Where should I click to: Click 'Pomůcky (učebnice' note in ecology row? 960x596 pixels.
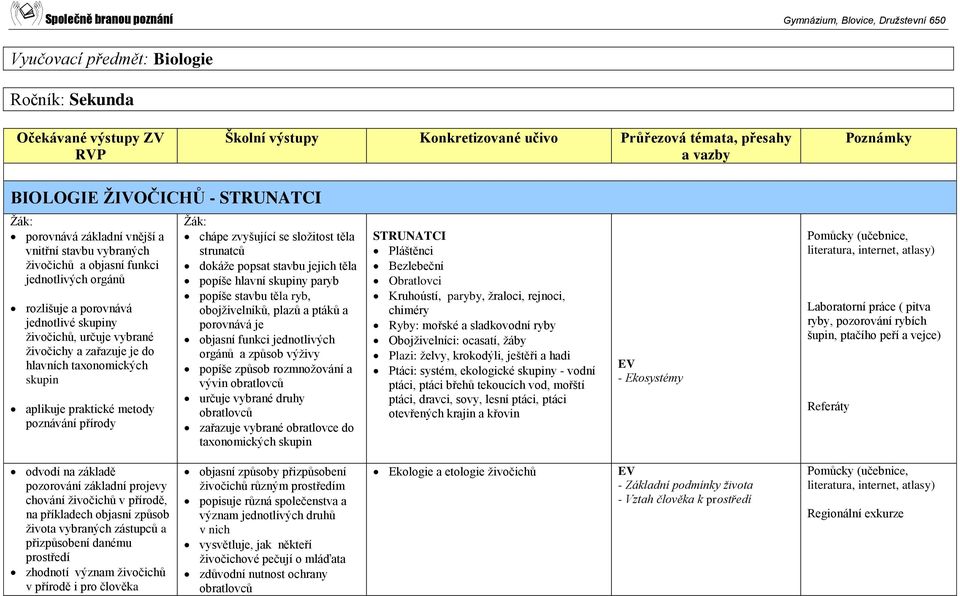coord(871,478)
